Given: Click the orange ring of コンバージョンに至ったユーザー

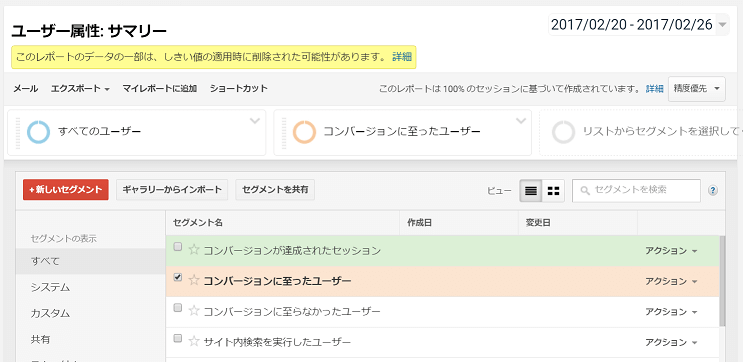Looking at the screenshot, I should click(304, 132).
